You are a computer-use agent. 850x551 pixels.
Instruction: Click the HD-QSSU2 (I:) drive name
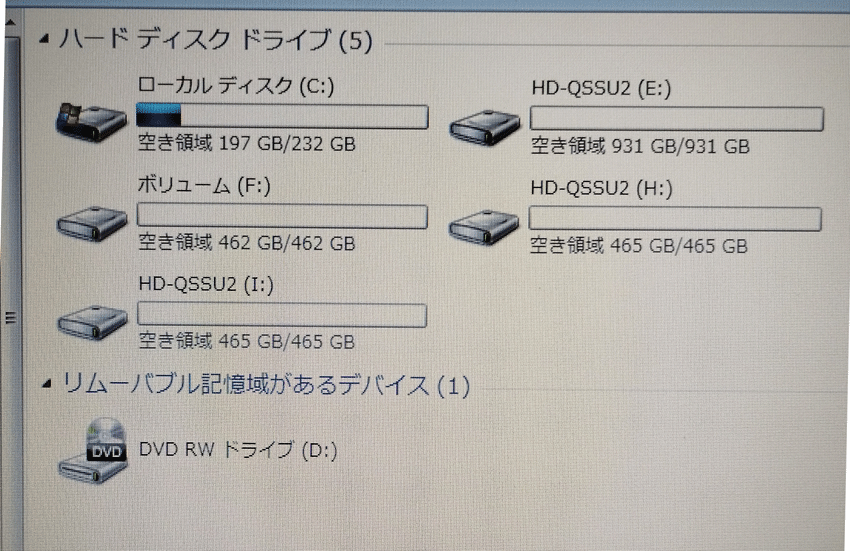point(206,284)
